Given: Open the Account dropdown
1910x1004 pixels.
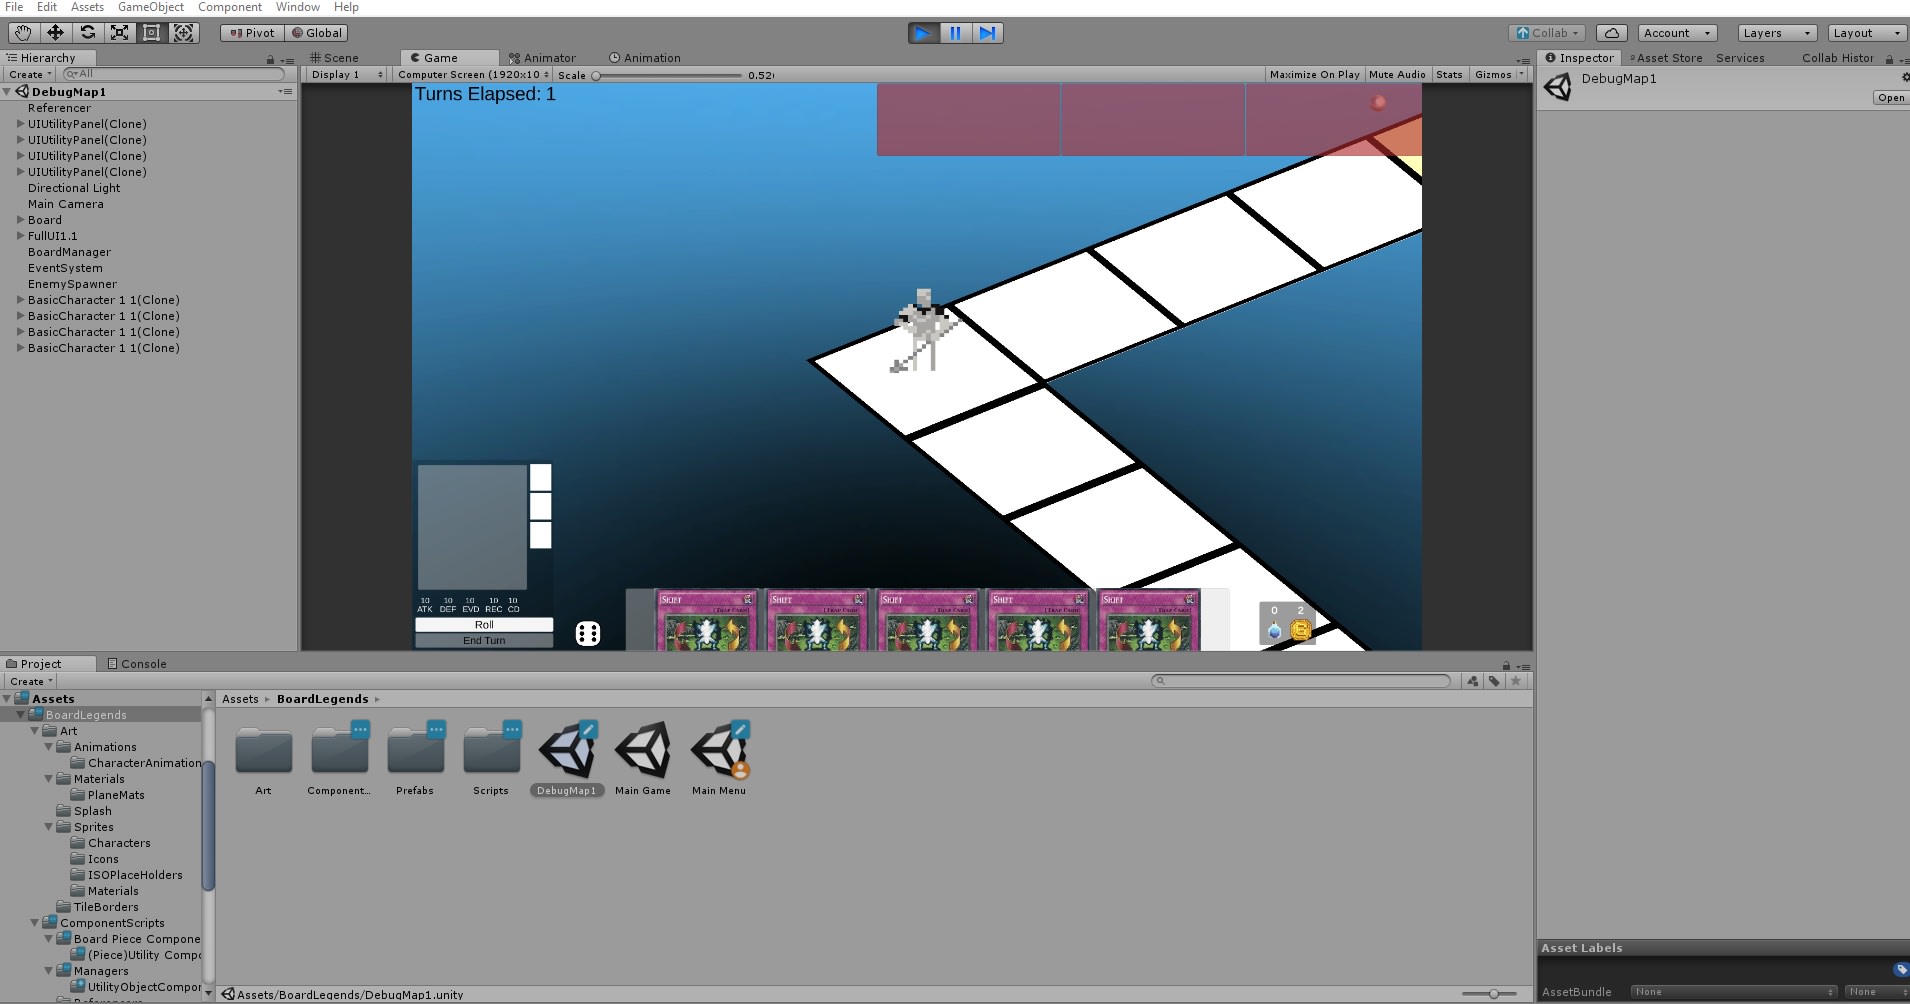Looking at the screenshot, I should tap(1677, 33).
